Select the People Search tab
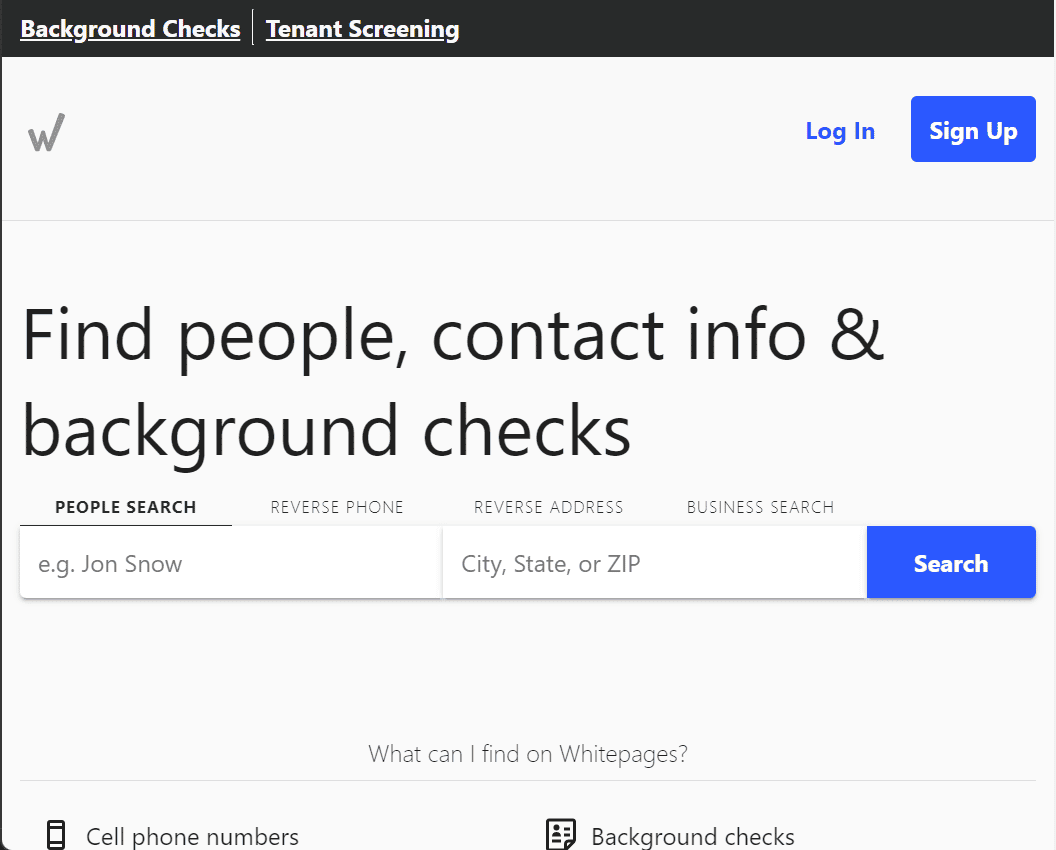The height and width of the screenshot is (850, 1056). pos(126,507)
